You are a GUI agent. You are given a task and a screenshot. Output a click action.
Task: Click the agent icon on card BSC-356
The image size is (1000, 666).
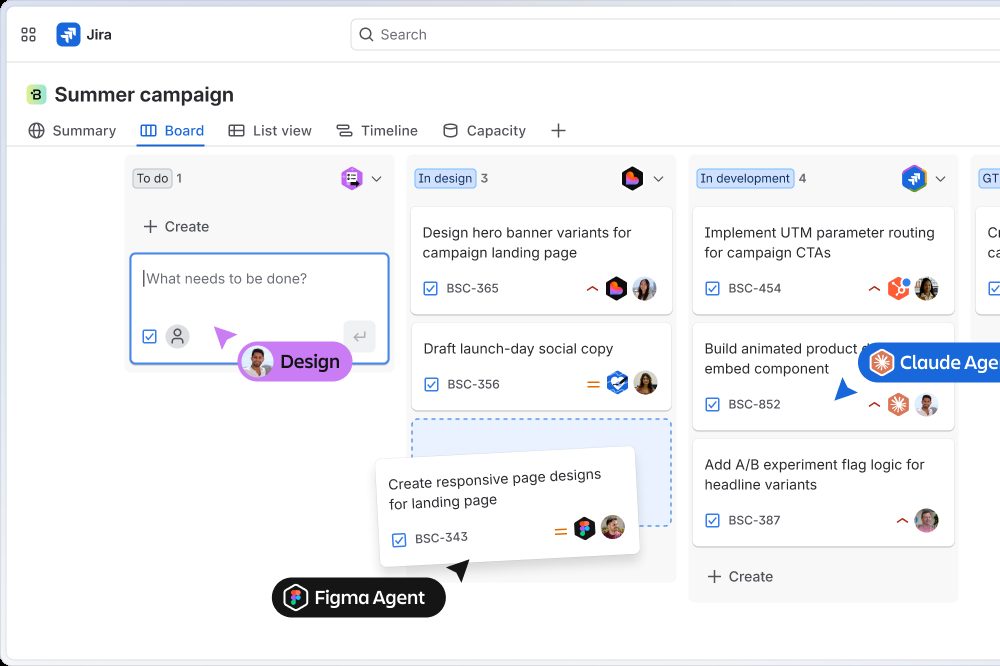(x=617, y=383)
